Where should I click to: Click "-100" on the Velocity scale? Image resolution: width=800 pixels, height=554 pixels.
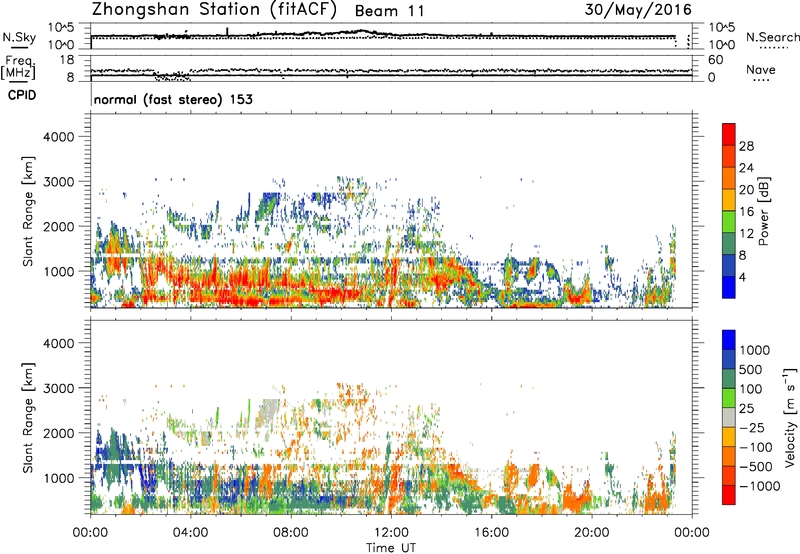[755, 447]
